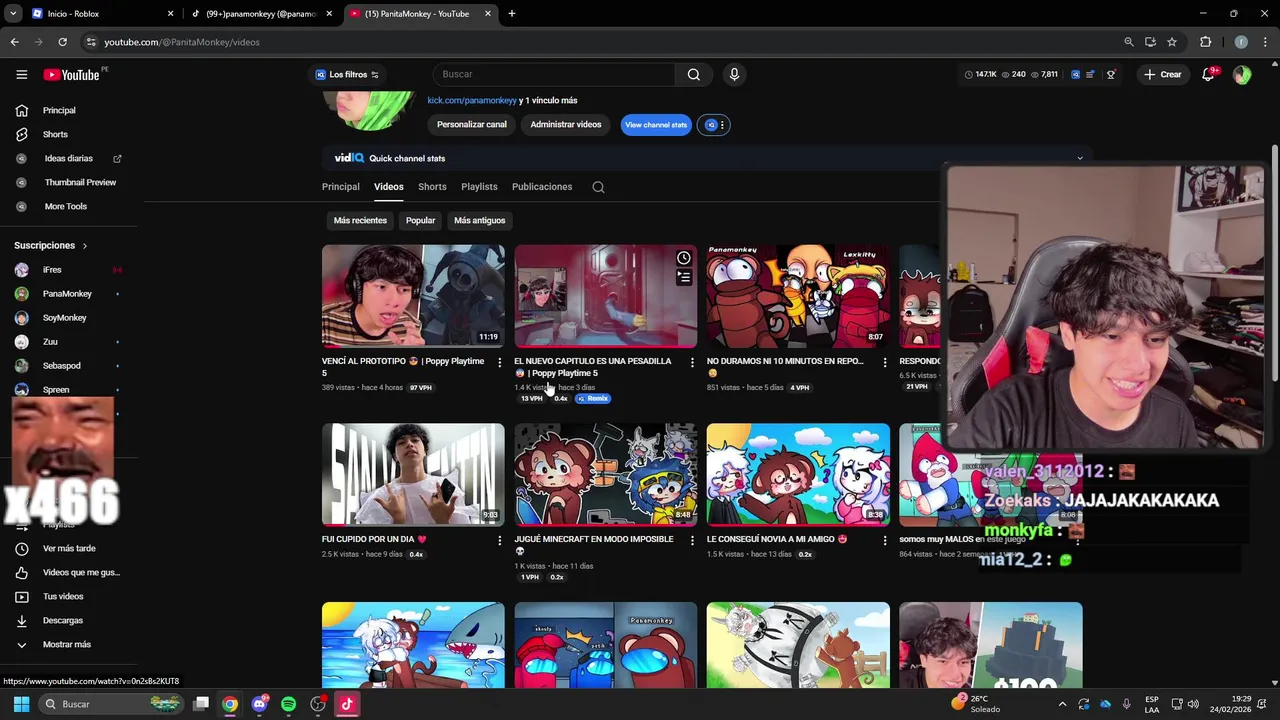1280x720 pixels.
Task: Open kick.com/panamonkeyy link
Action: click(472, 101)
